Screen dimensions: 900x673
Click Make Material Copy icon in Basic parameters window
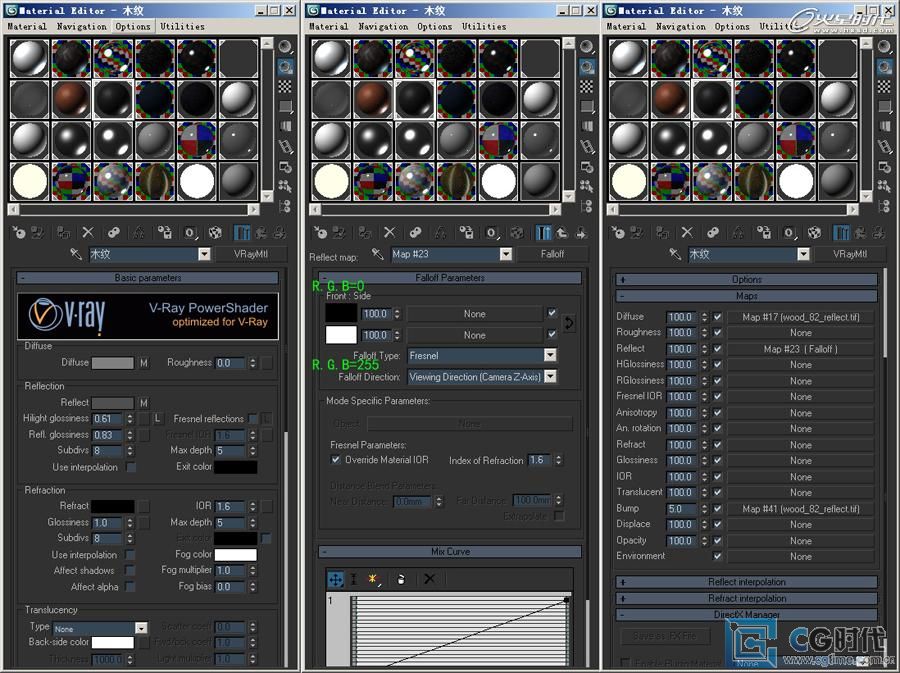(x=114, y=232)
